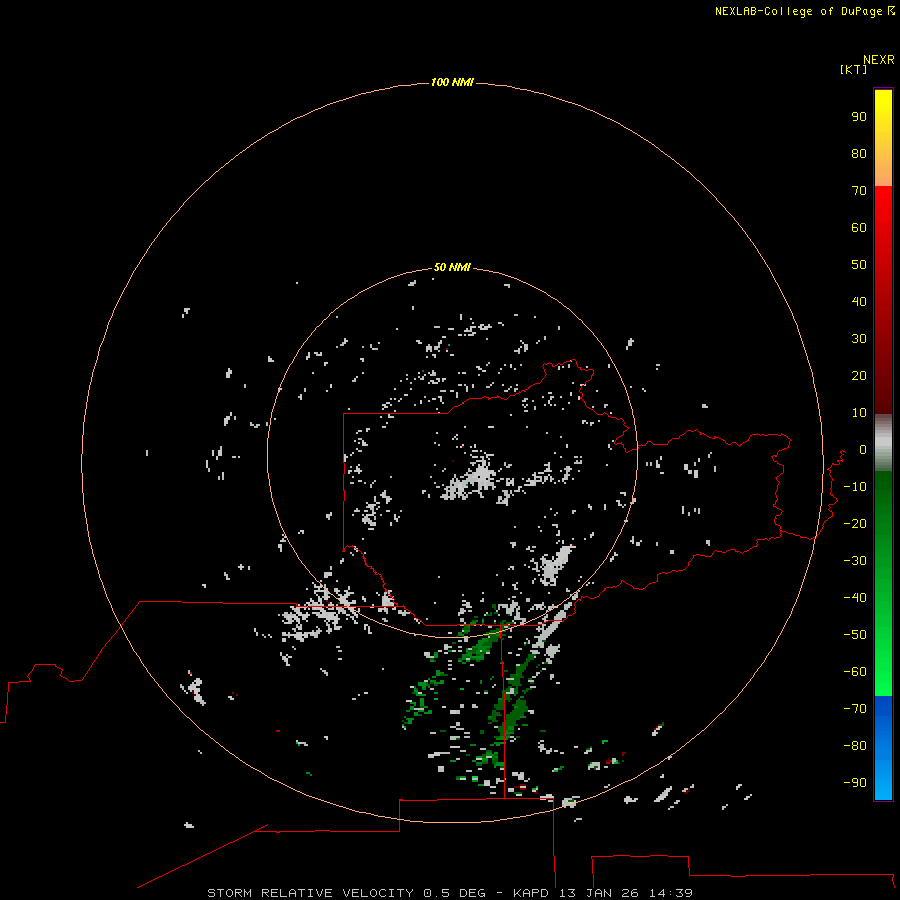Select the yellow-orange segment of the color bar
The height and width of the screenshot is (900, 900).
883,138
